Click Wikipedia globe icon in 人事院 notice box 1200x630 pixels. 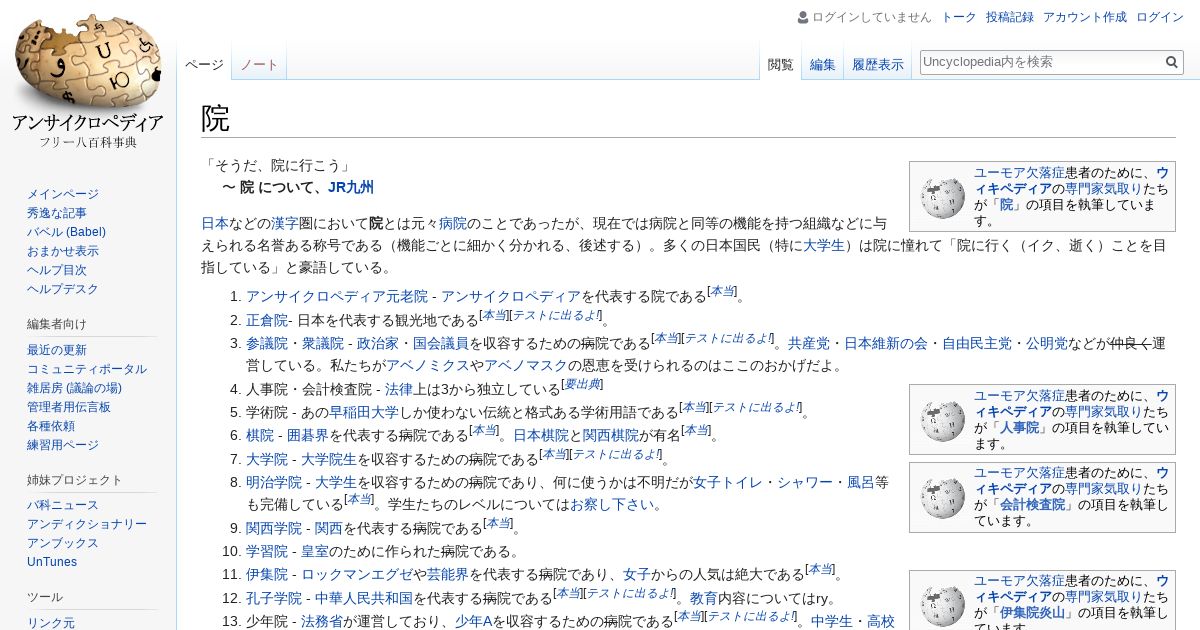943,420
